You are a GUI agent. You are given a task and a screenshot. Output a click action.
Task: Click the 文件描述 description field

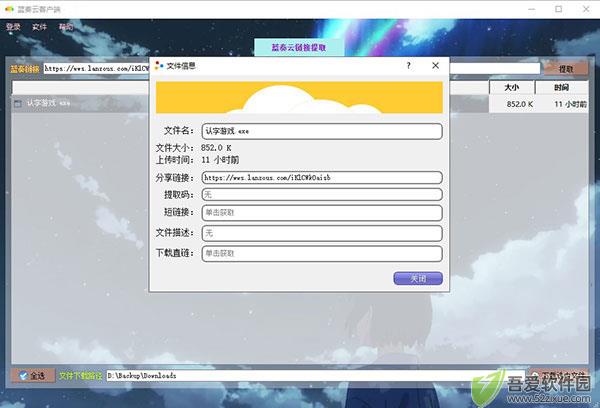pyautogui.click(x=322, y=233)
